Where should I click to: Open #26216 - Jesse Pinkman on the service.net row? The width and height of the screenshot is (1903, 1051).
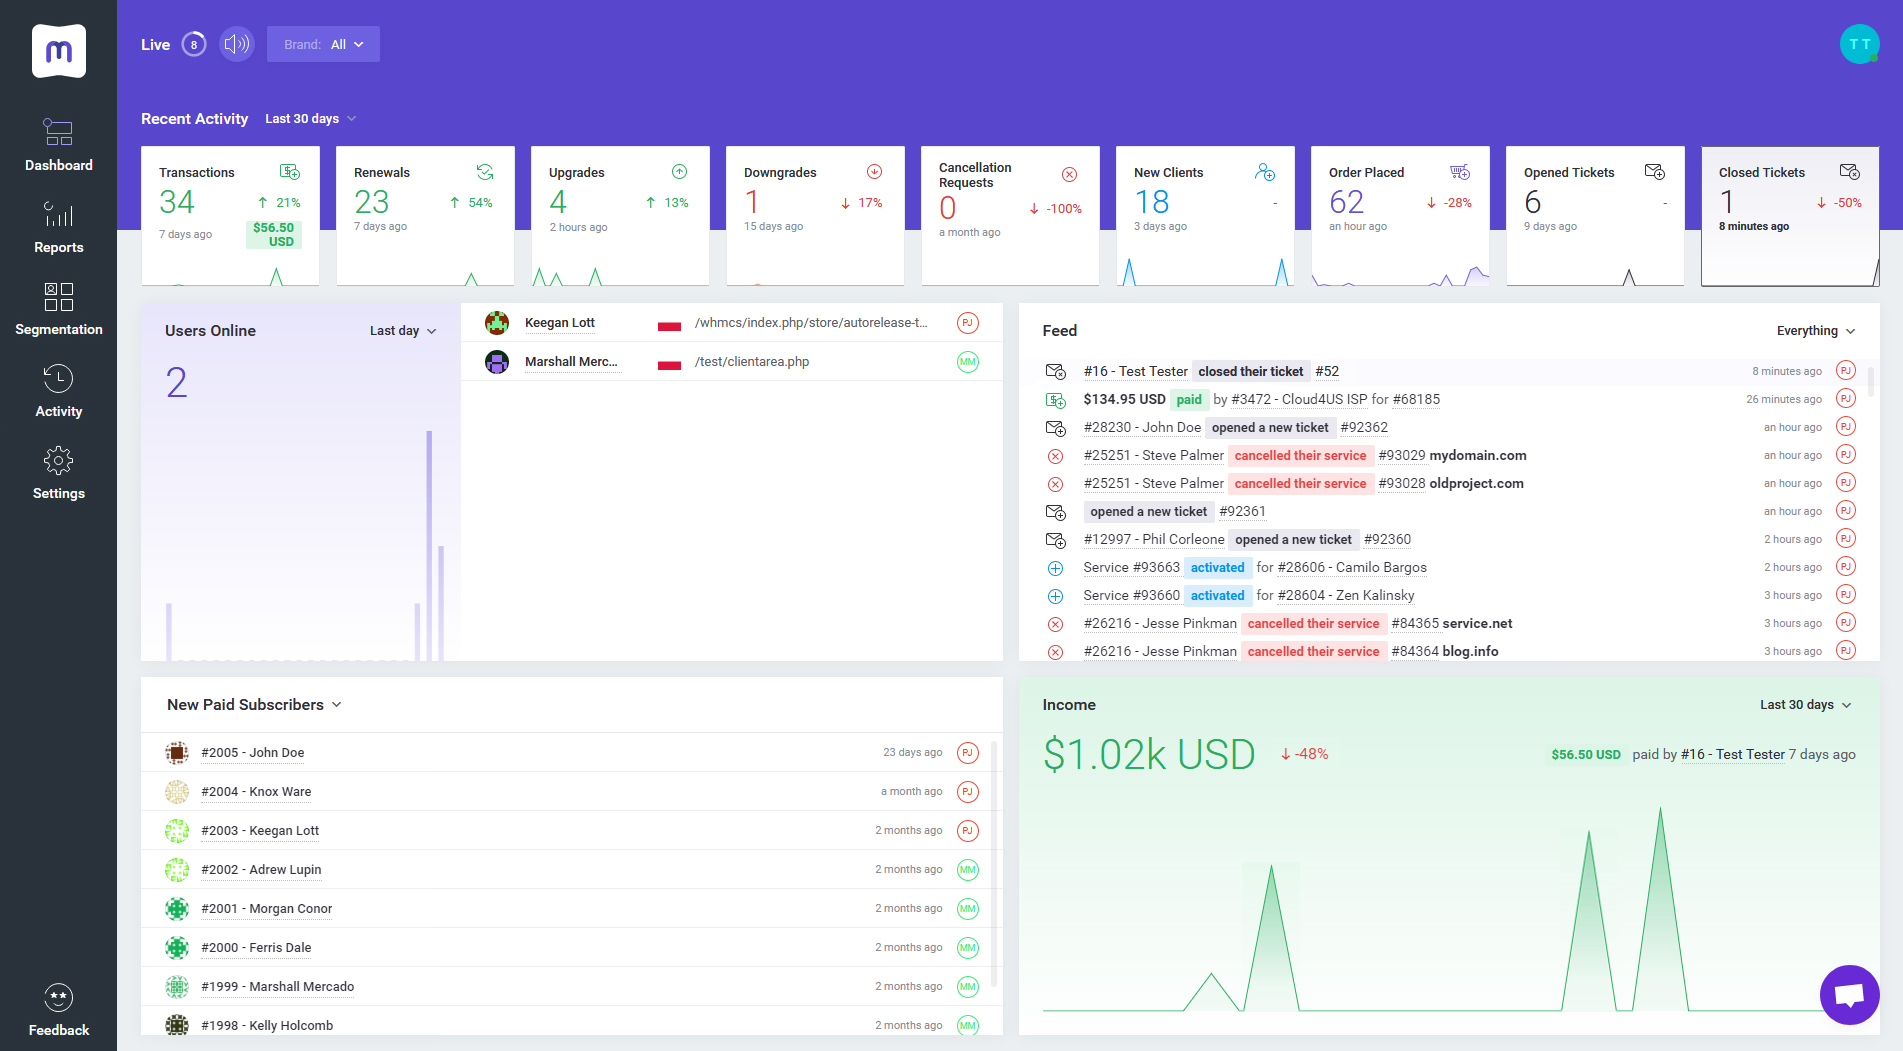click(x=1160, y=623)
